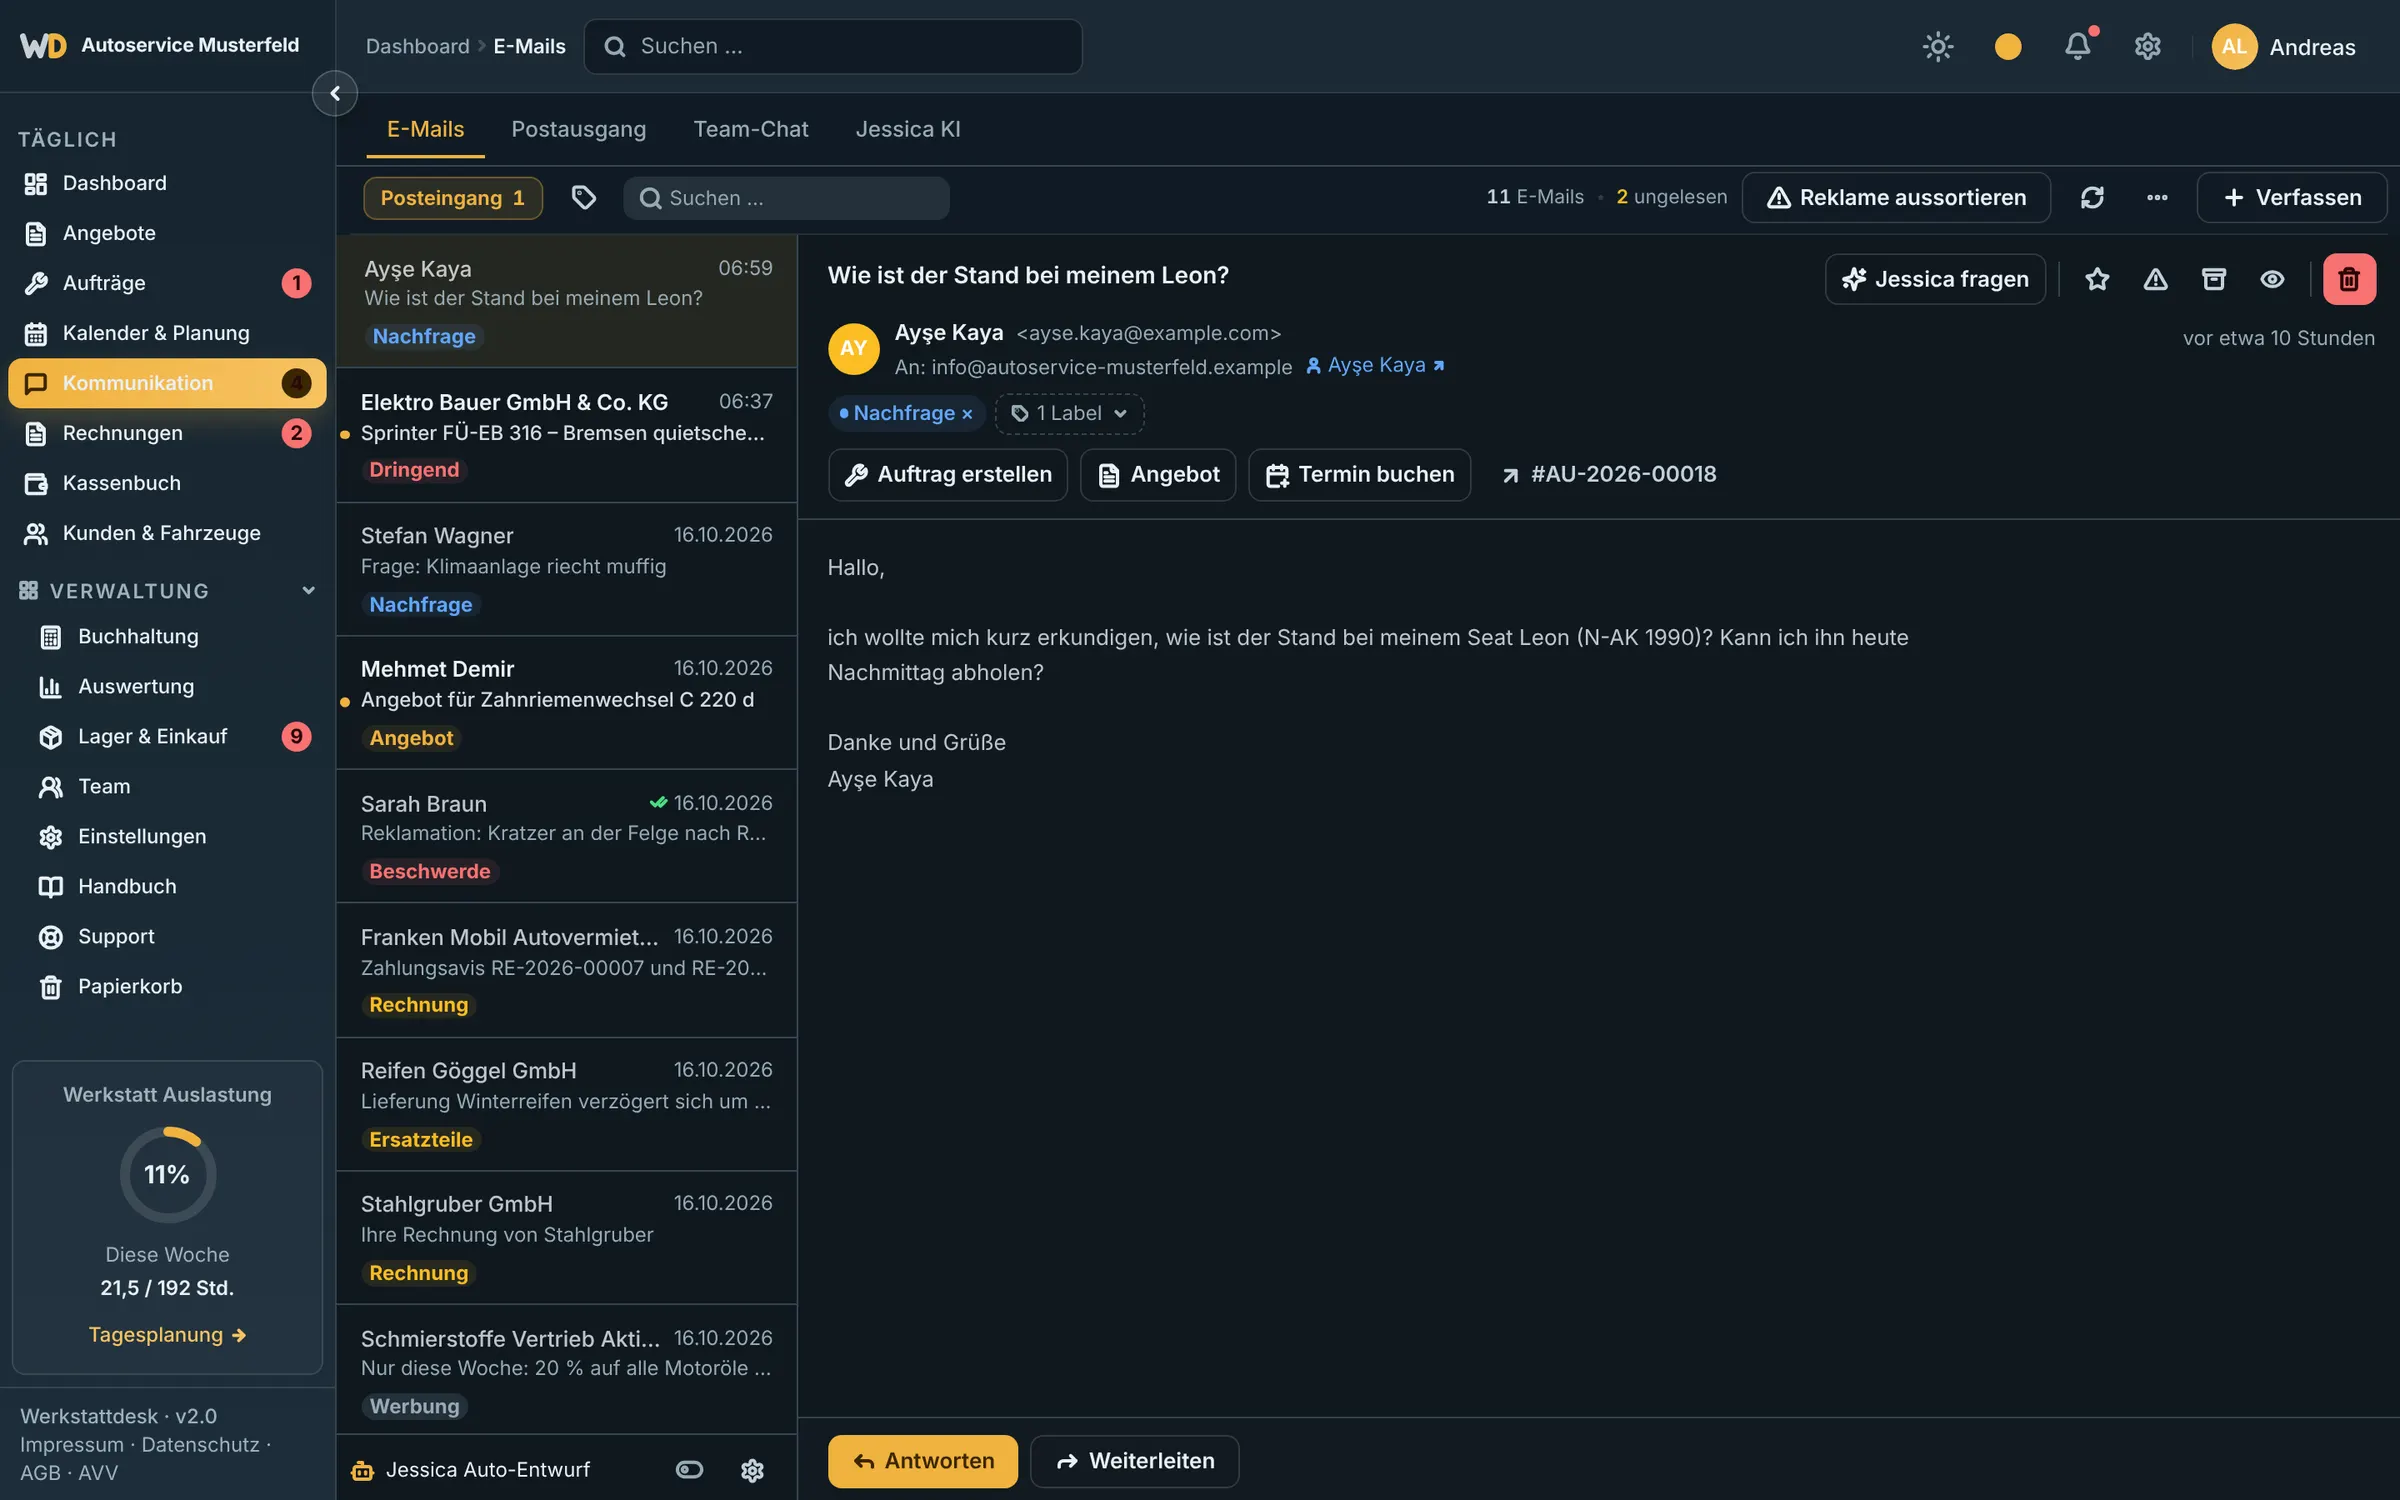Toggle read status with eye icon

point(2272,279)
